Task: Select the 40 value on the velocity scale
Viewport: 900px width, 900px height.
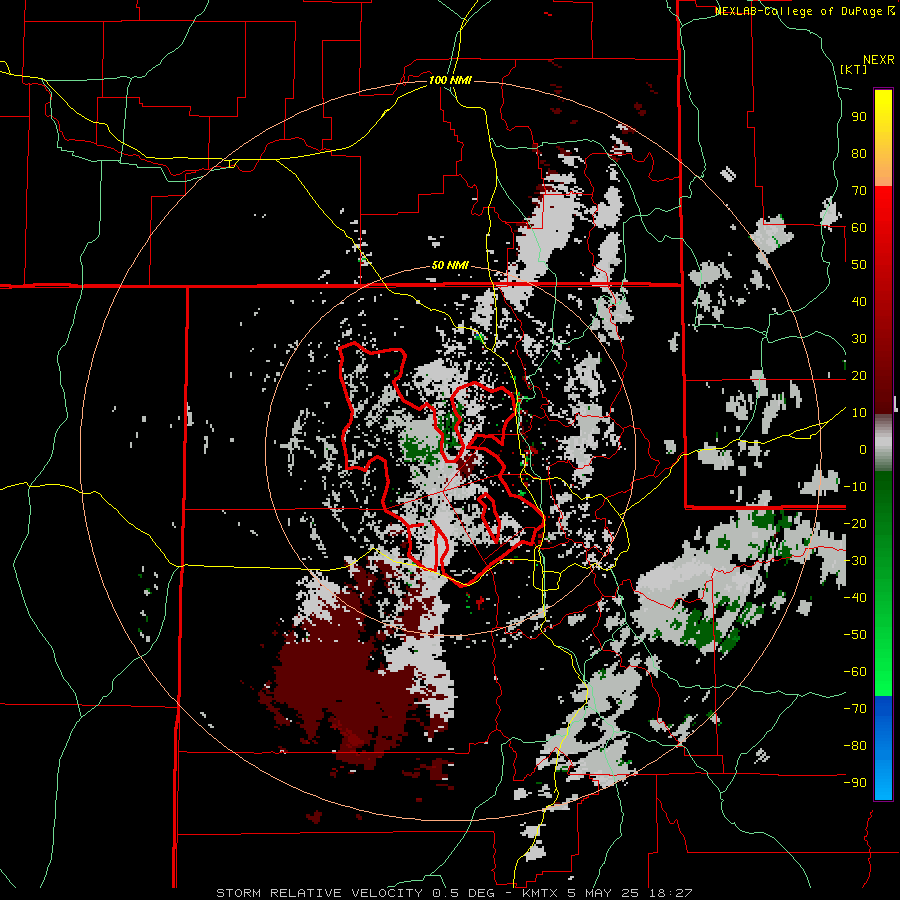Action: [859, 302]
